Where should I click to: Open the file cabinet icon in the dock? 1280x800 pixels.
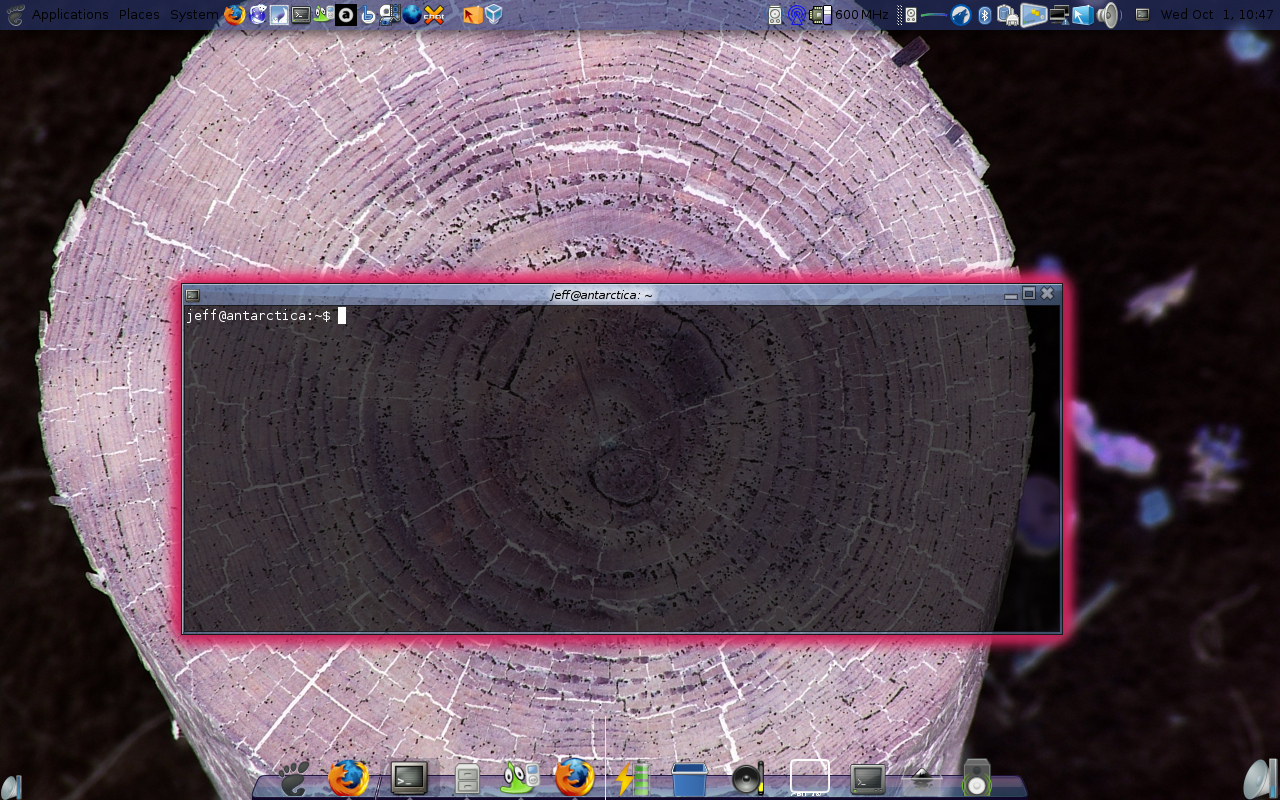(467, 778)
